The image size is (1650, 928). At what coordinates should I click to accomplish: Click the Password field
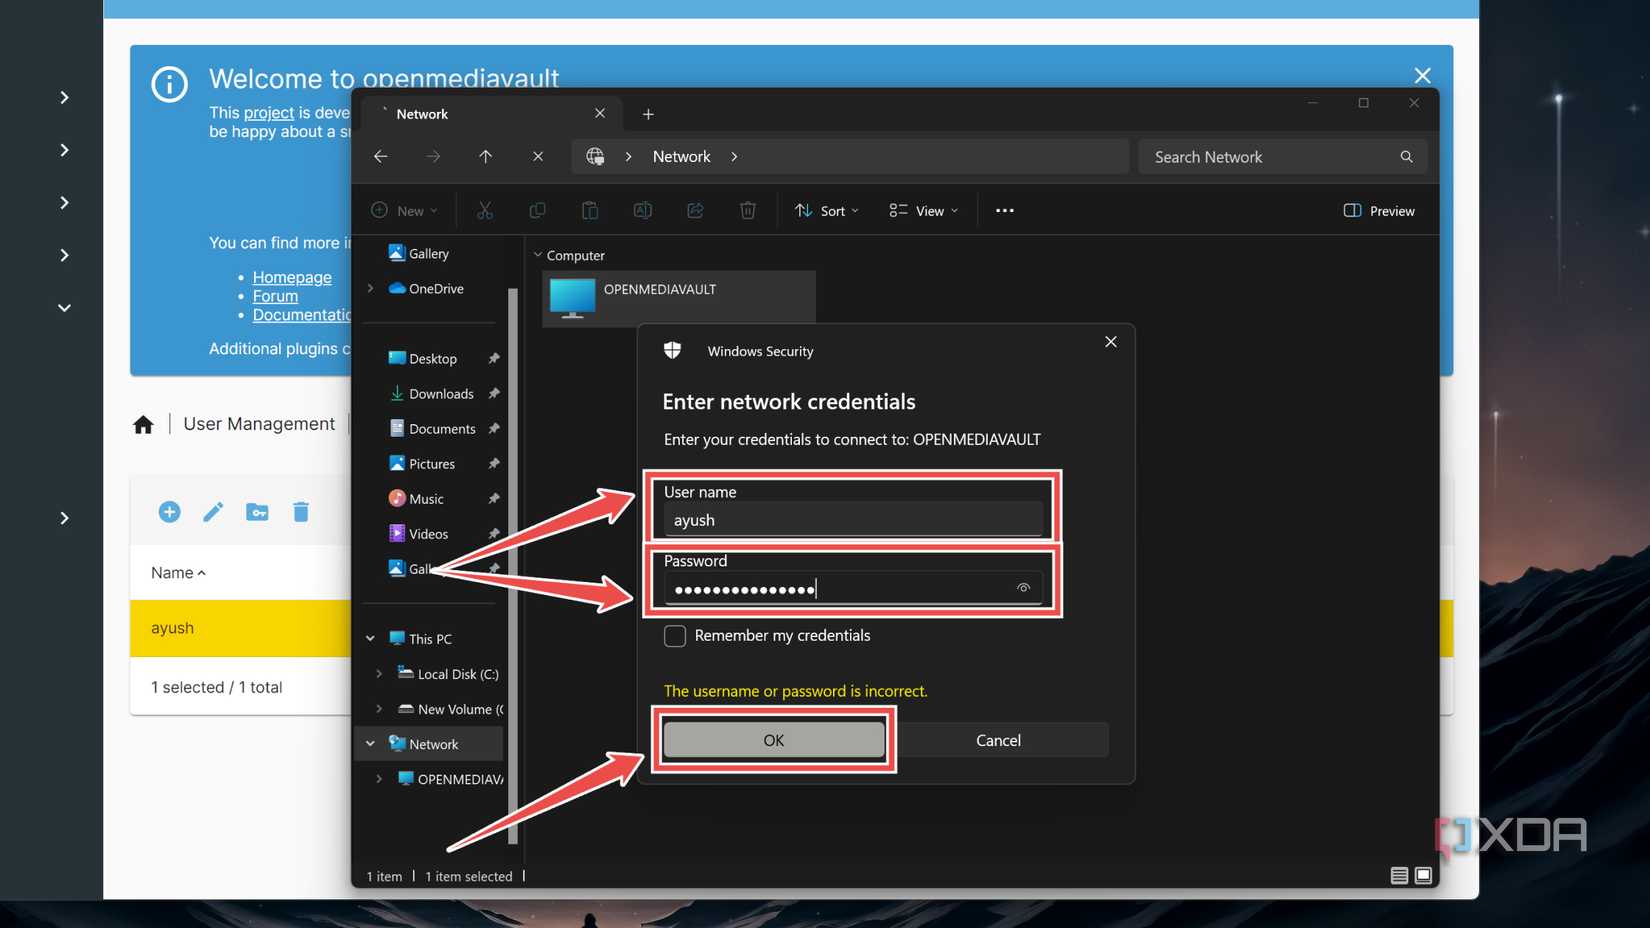853,589
